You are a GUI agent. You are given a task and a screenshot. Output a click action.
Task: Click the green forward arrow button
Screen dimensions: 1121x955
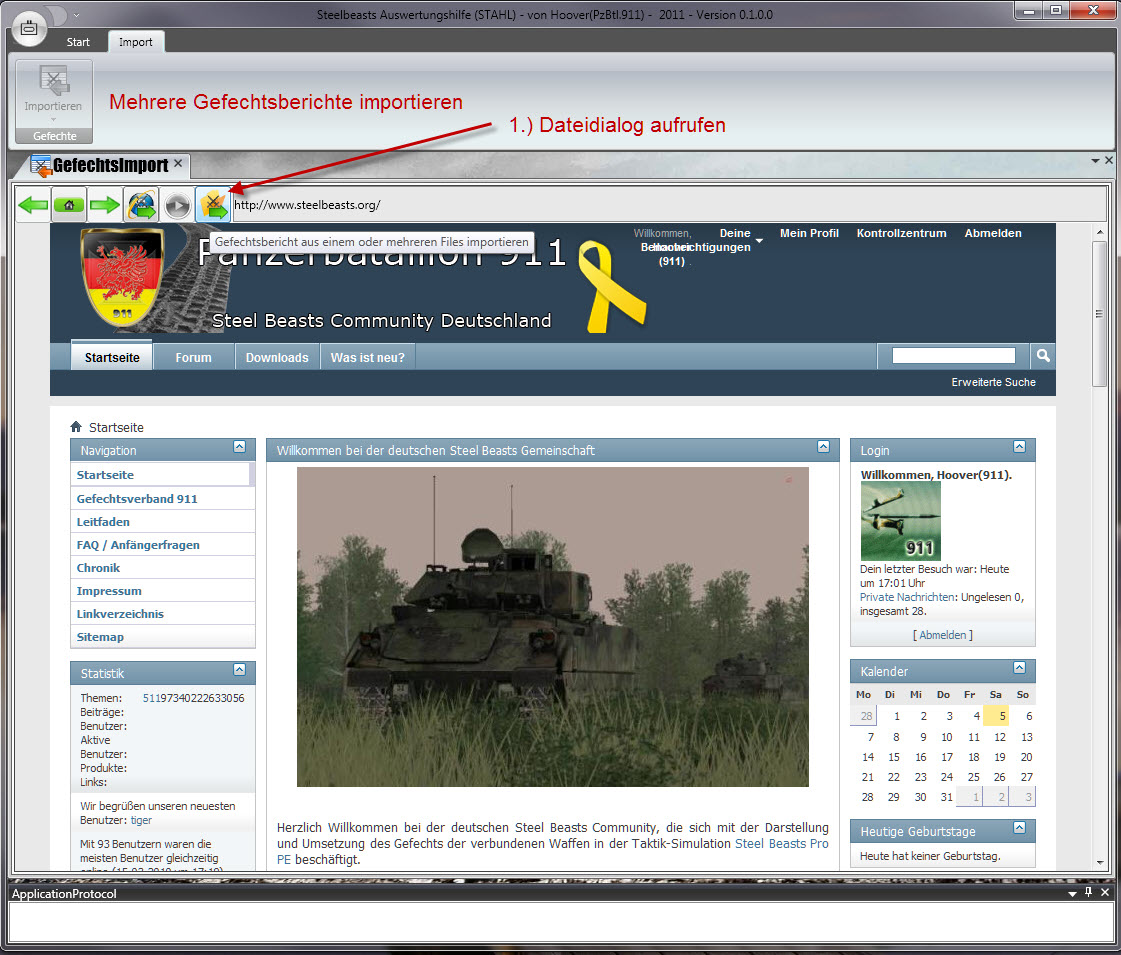(x=105, y=205)
